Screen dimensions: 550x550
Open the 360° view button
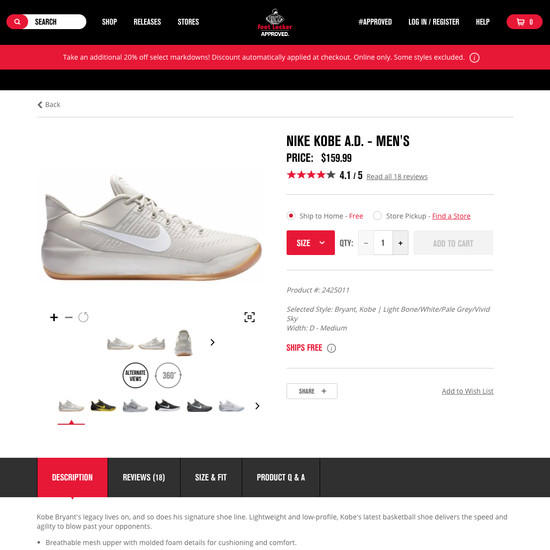click(x=168, y=375)
